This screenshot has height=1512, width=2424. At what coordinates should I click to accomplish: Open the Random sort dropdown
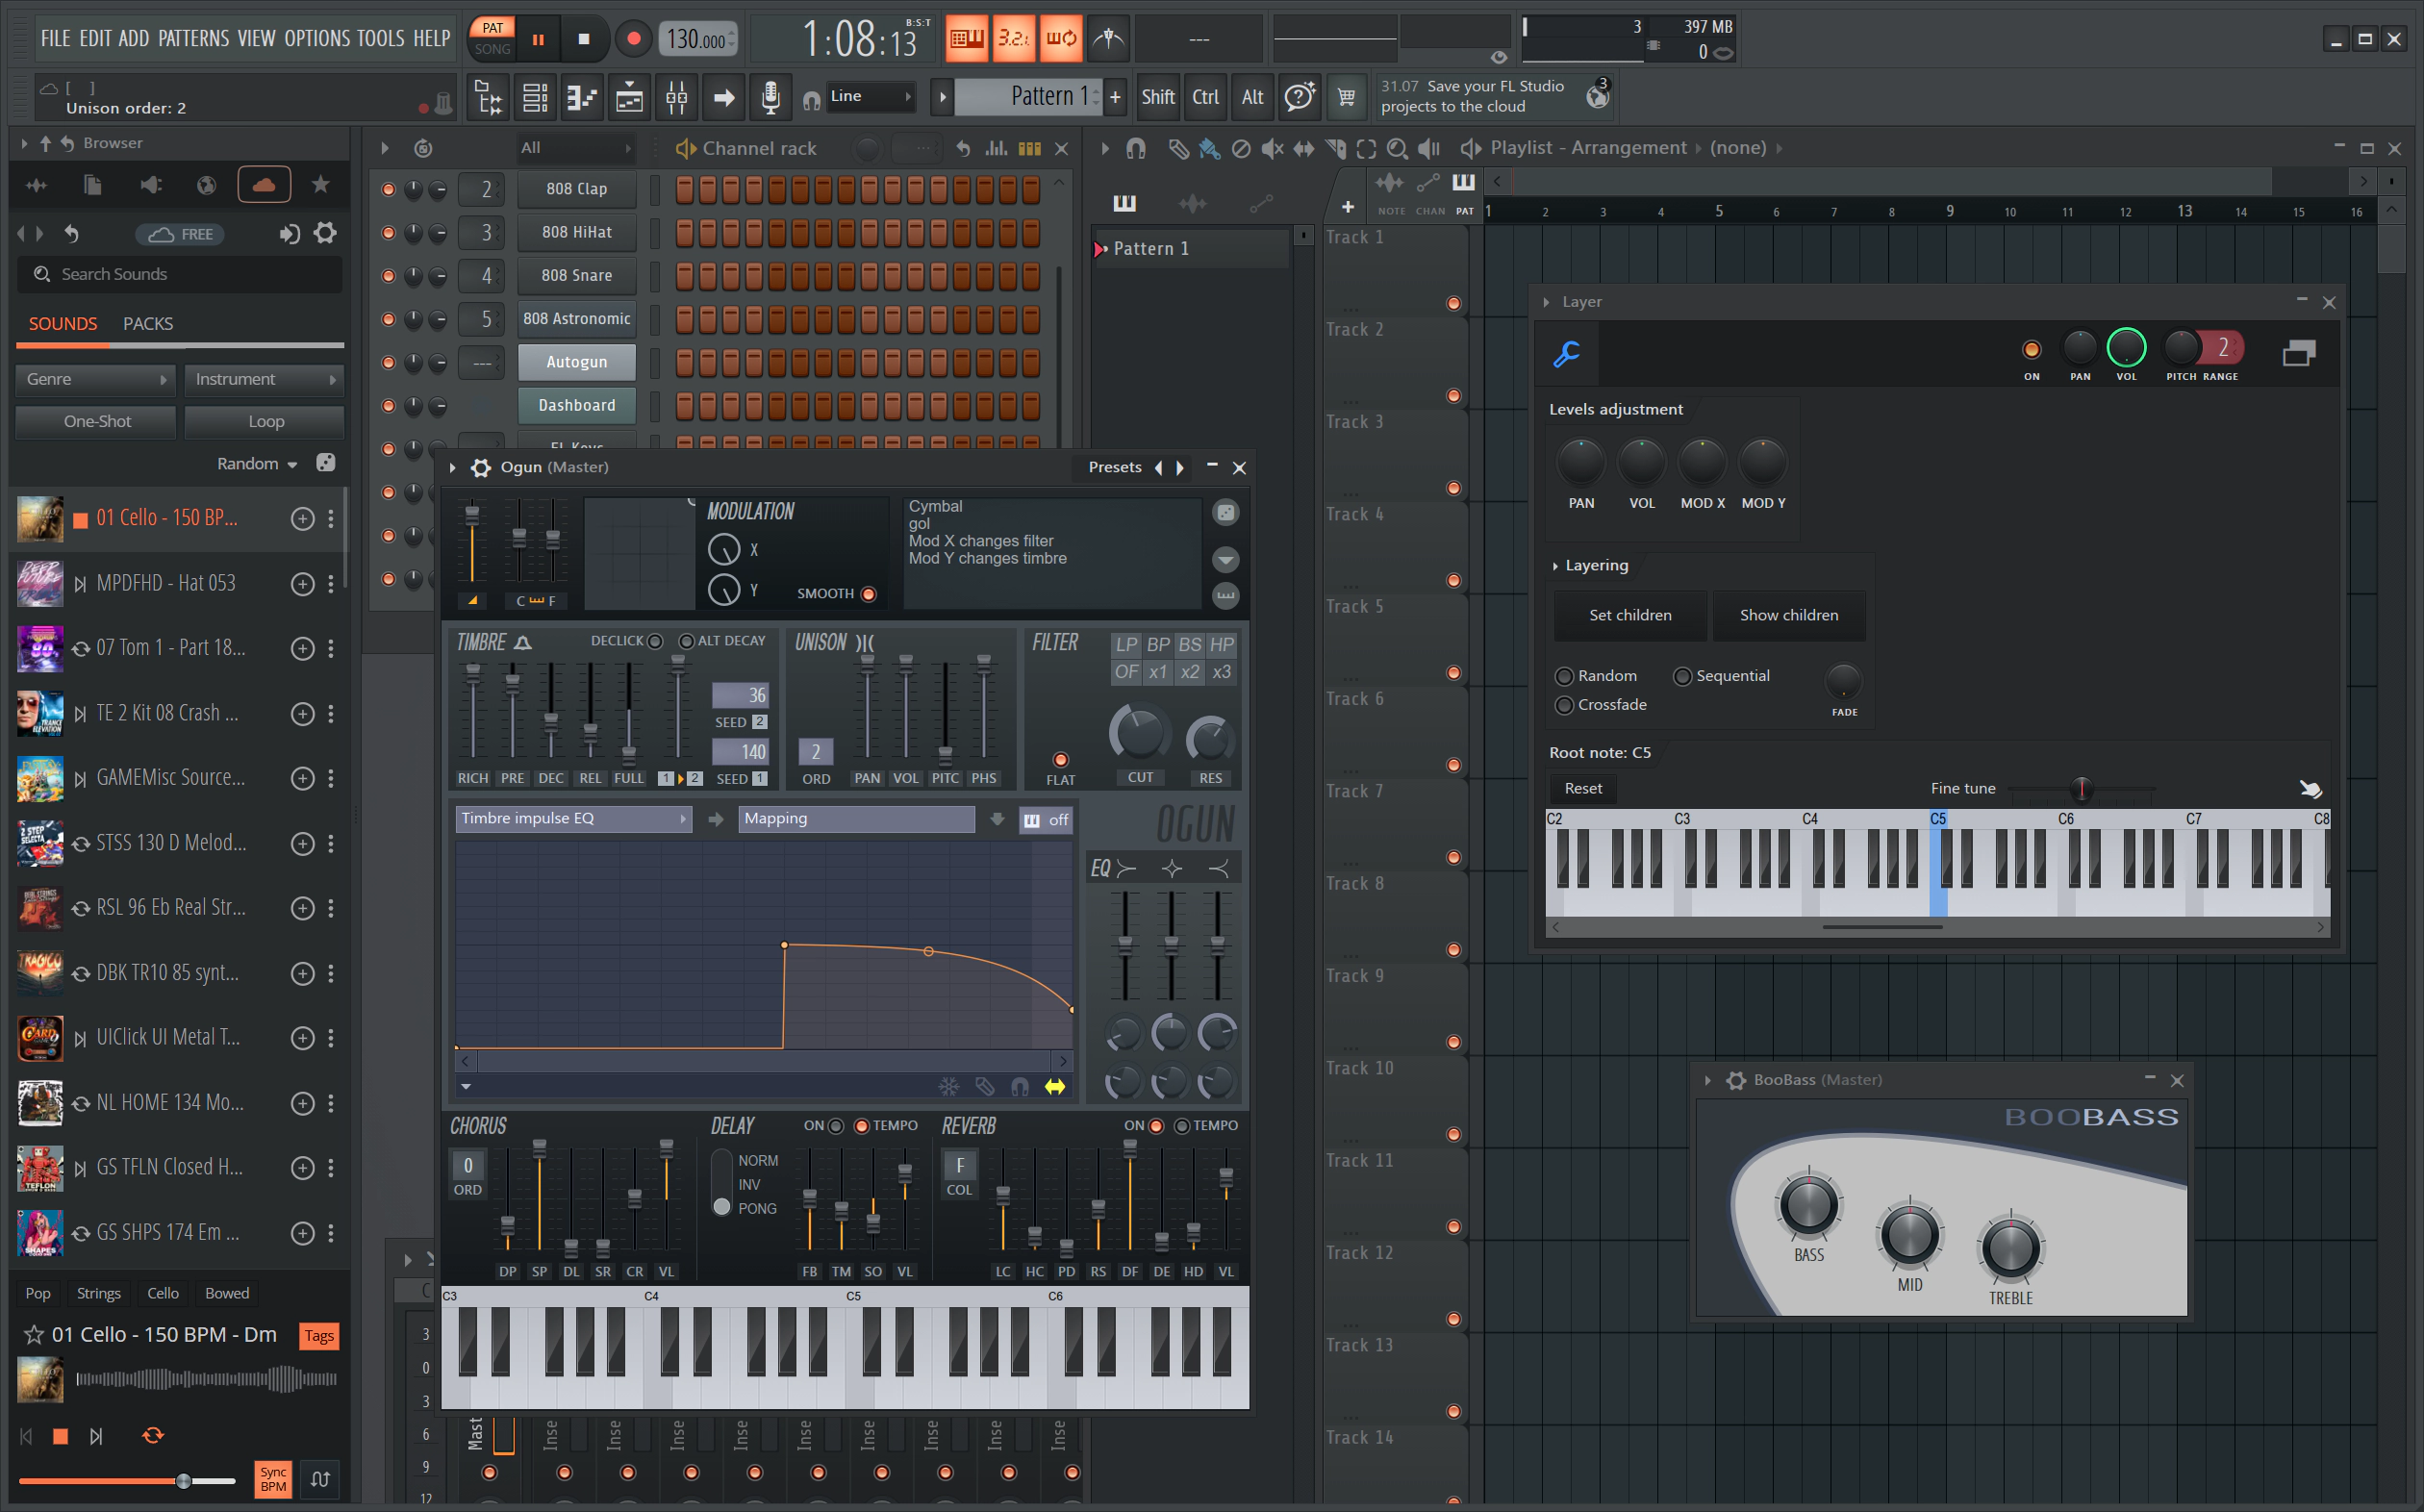[257, 464]
